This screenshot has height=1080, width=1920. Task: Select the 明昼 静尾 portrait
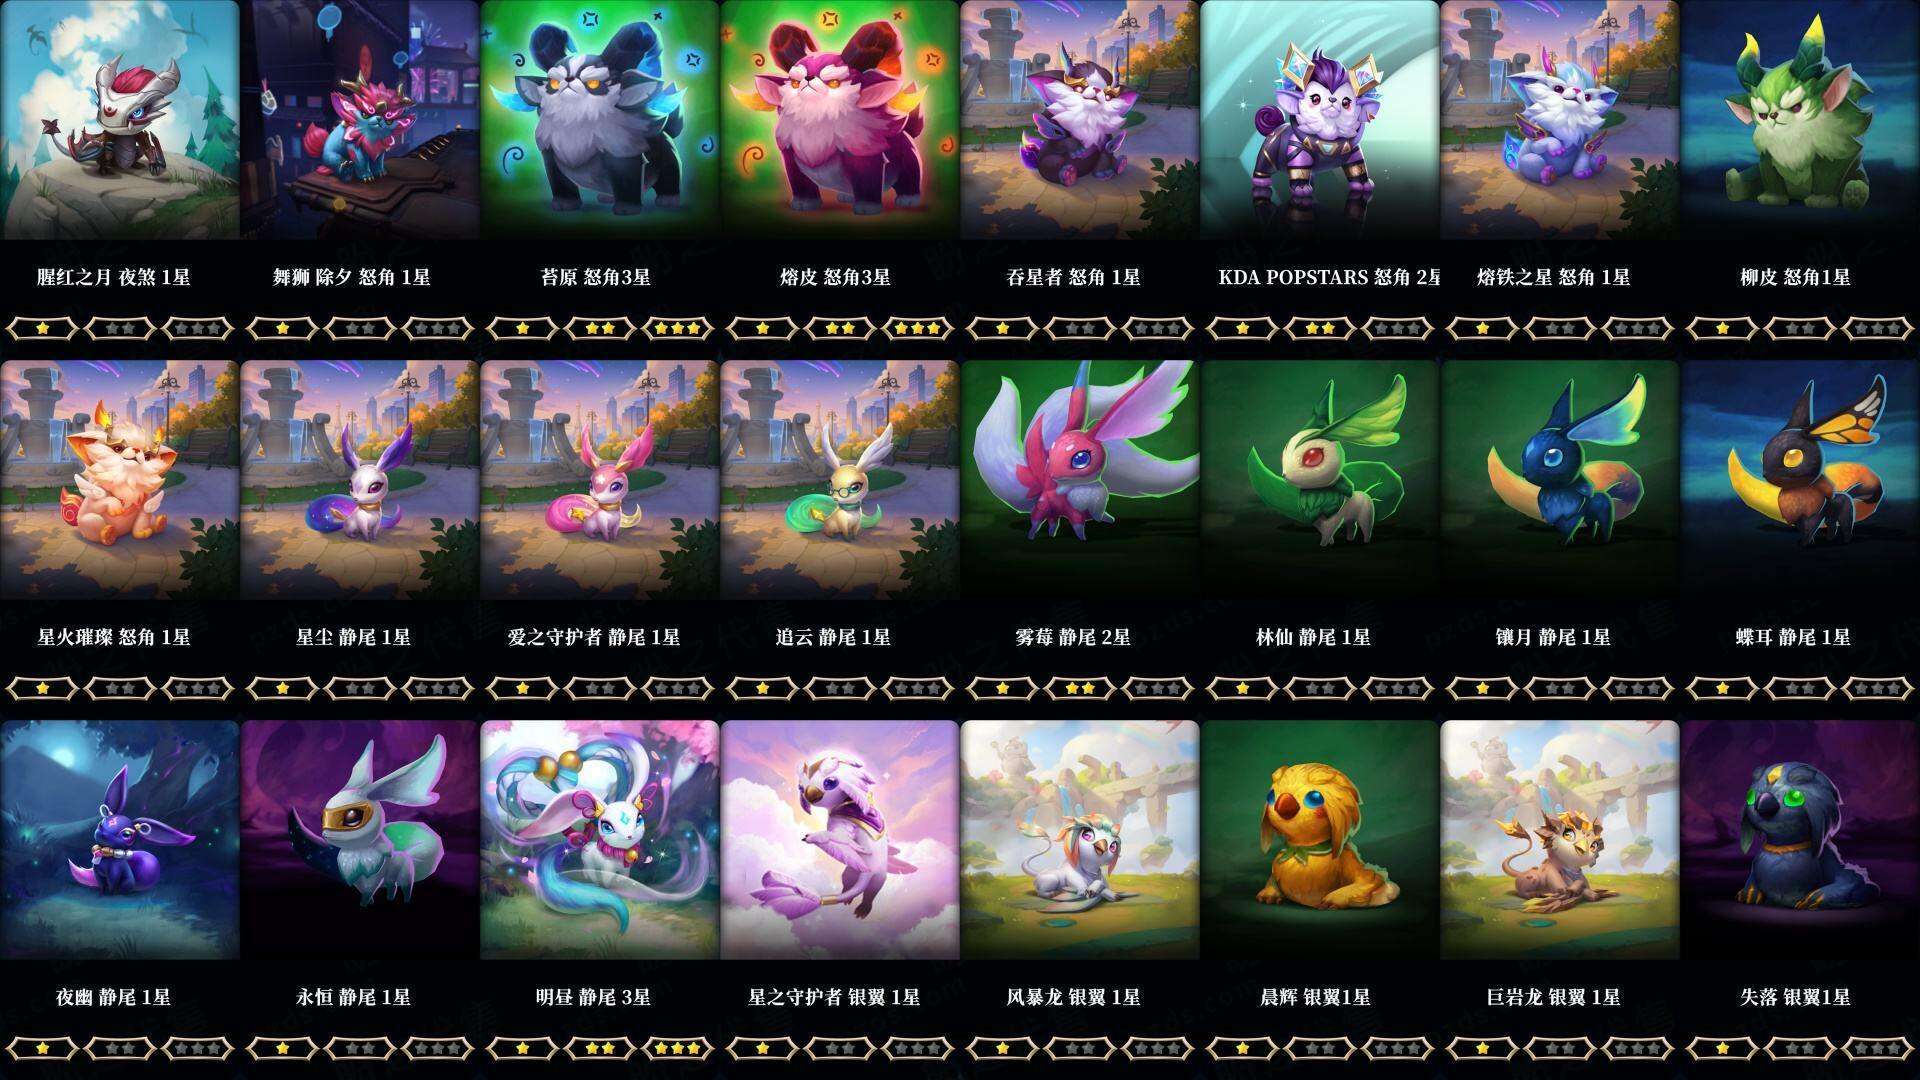point(600,840)
